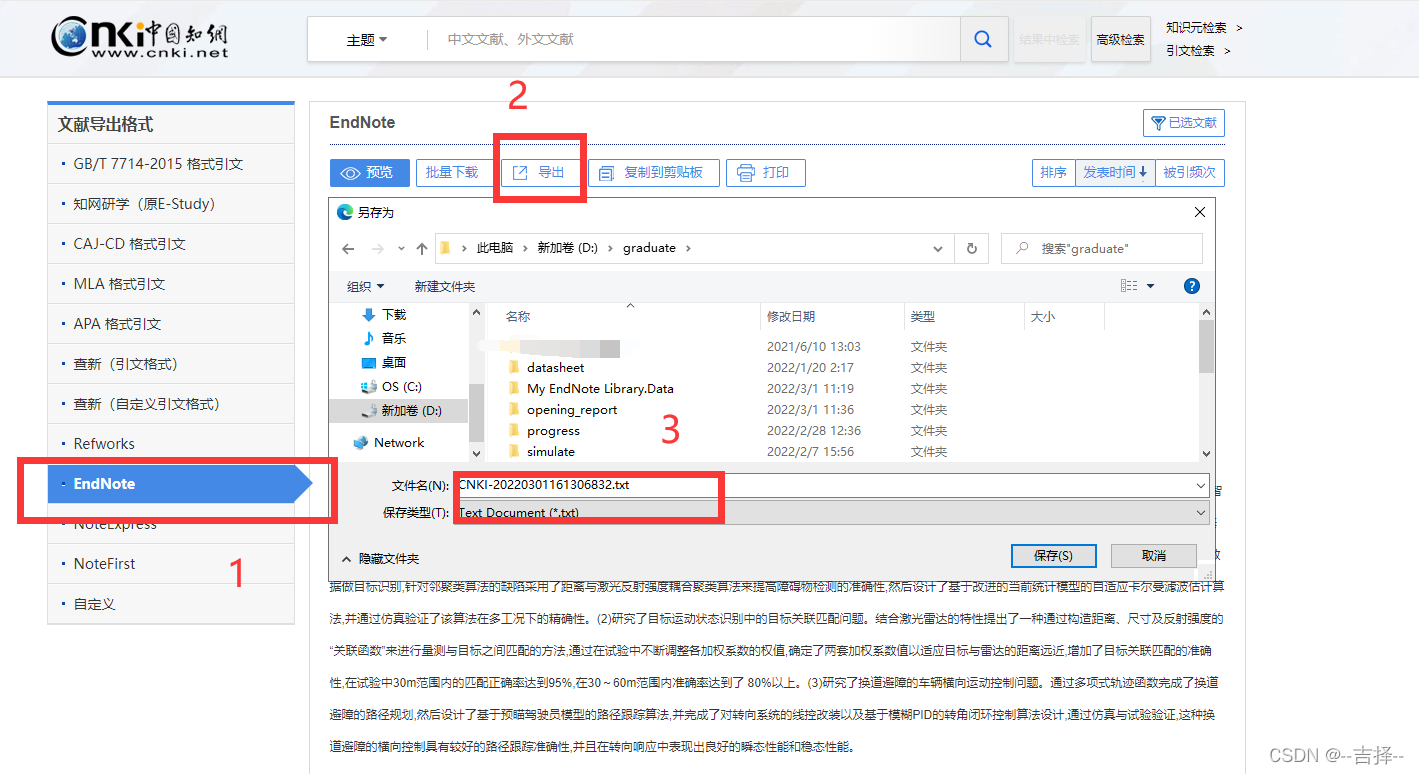Collapse folders via 隐藏文件夹
Viewport: 1419px width, 774px height.
tap(380, 558)
